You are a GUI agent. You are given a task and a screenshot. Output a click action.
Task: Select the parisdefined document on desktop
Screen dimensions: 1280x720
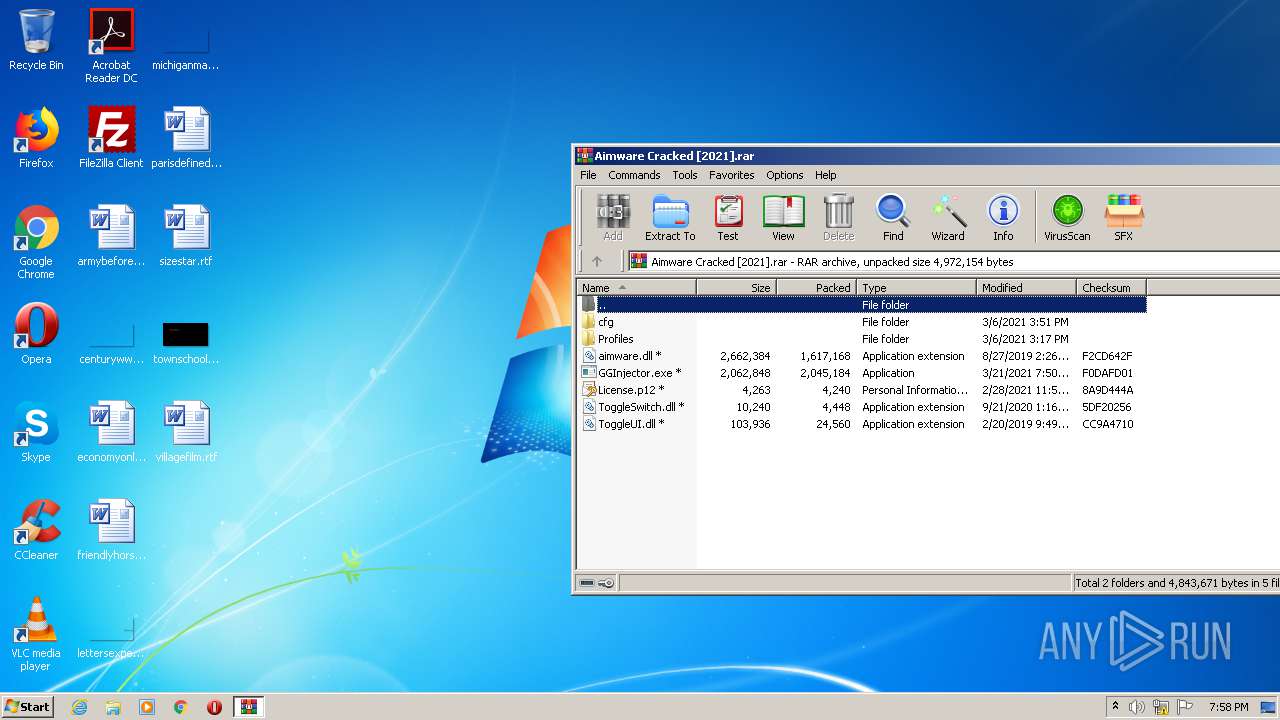186,138
